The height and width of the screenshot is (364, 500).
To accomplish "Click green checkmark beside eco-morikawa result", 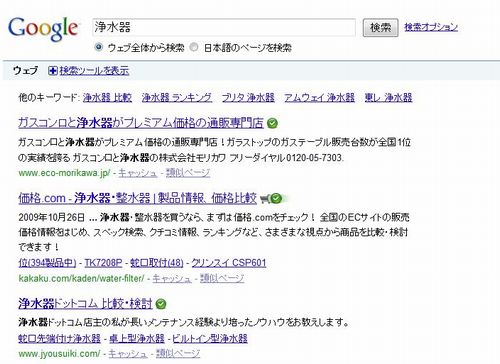I will point(272,123).
